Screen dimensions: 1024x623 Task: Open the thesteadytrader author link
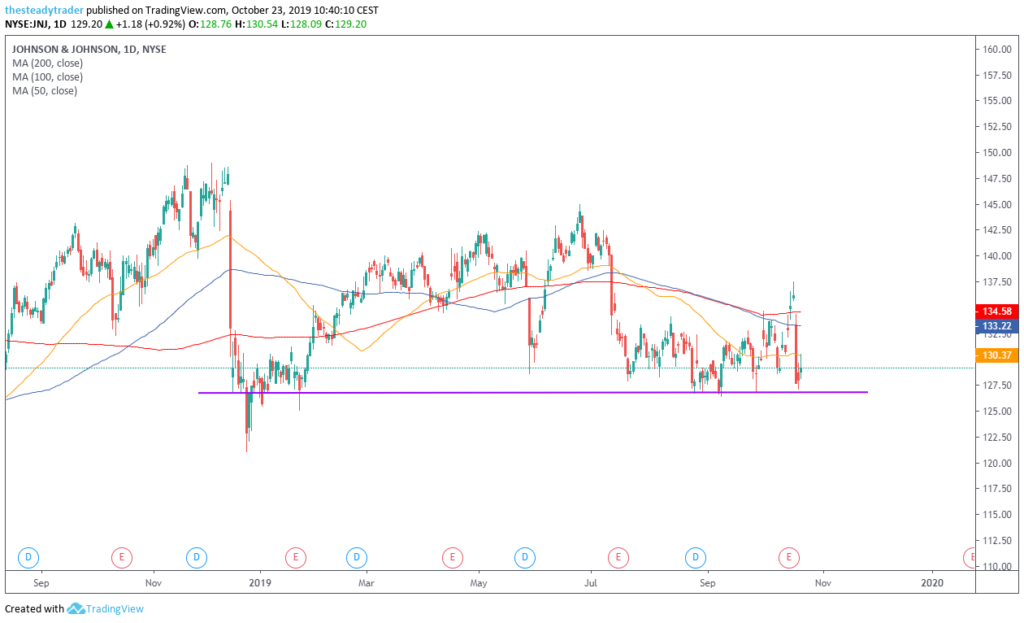coord(44,10)
